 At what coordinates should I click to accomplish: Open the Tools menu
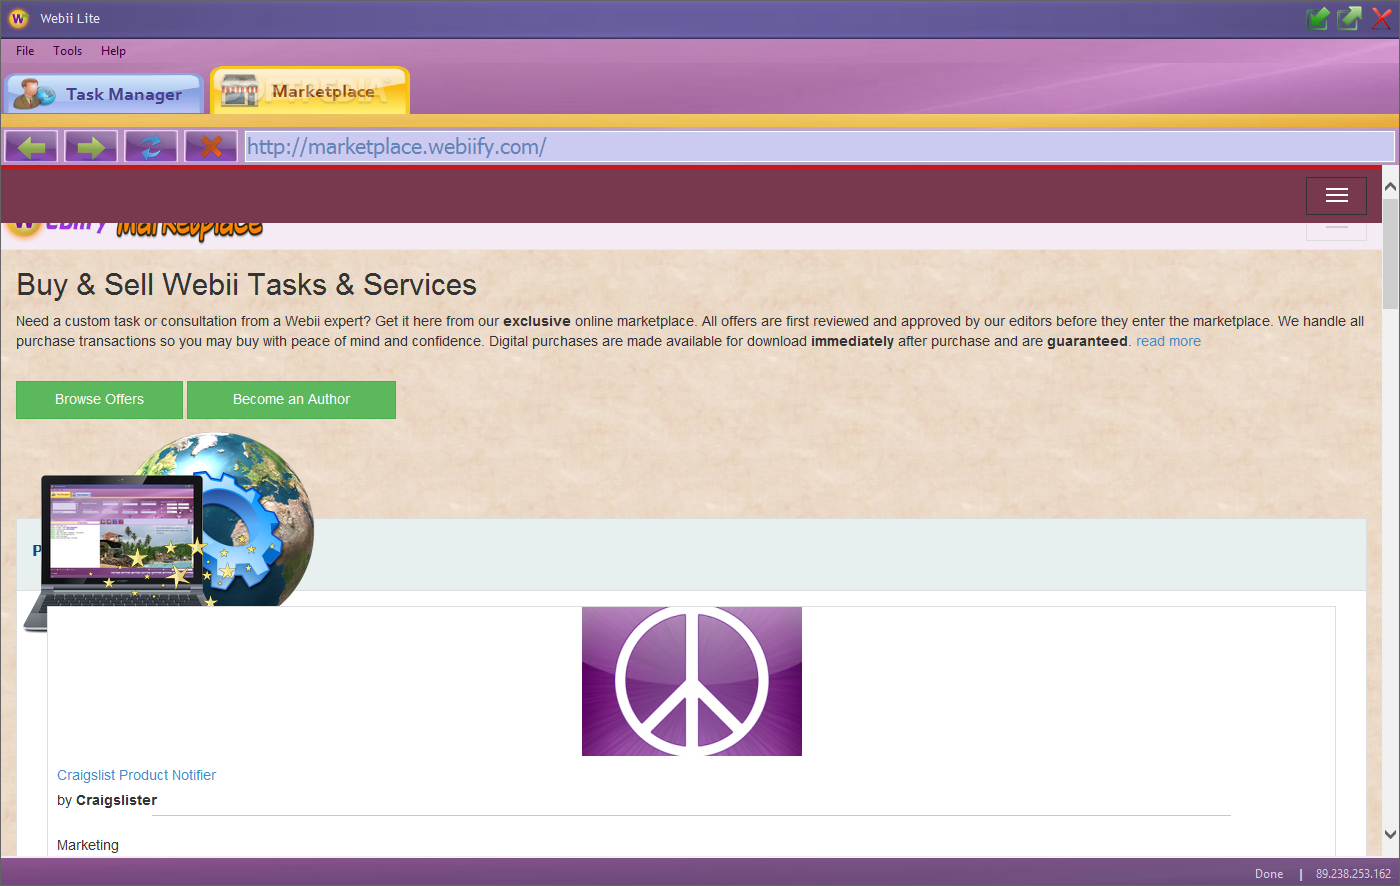pos(68,51)
